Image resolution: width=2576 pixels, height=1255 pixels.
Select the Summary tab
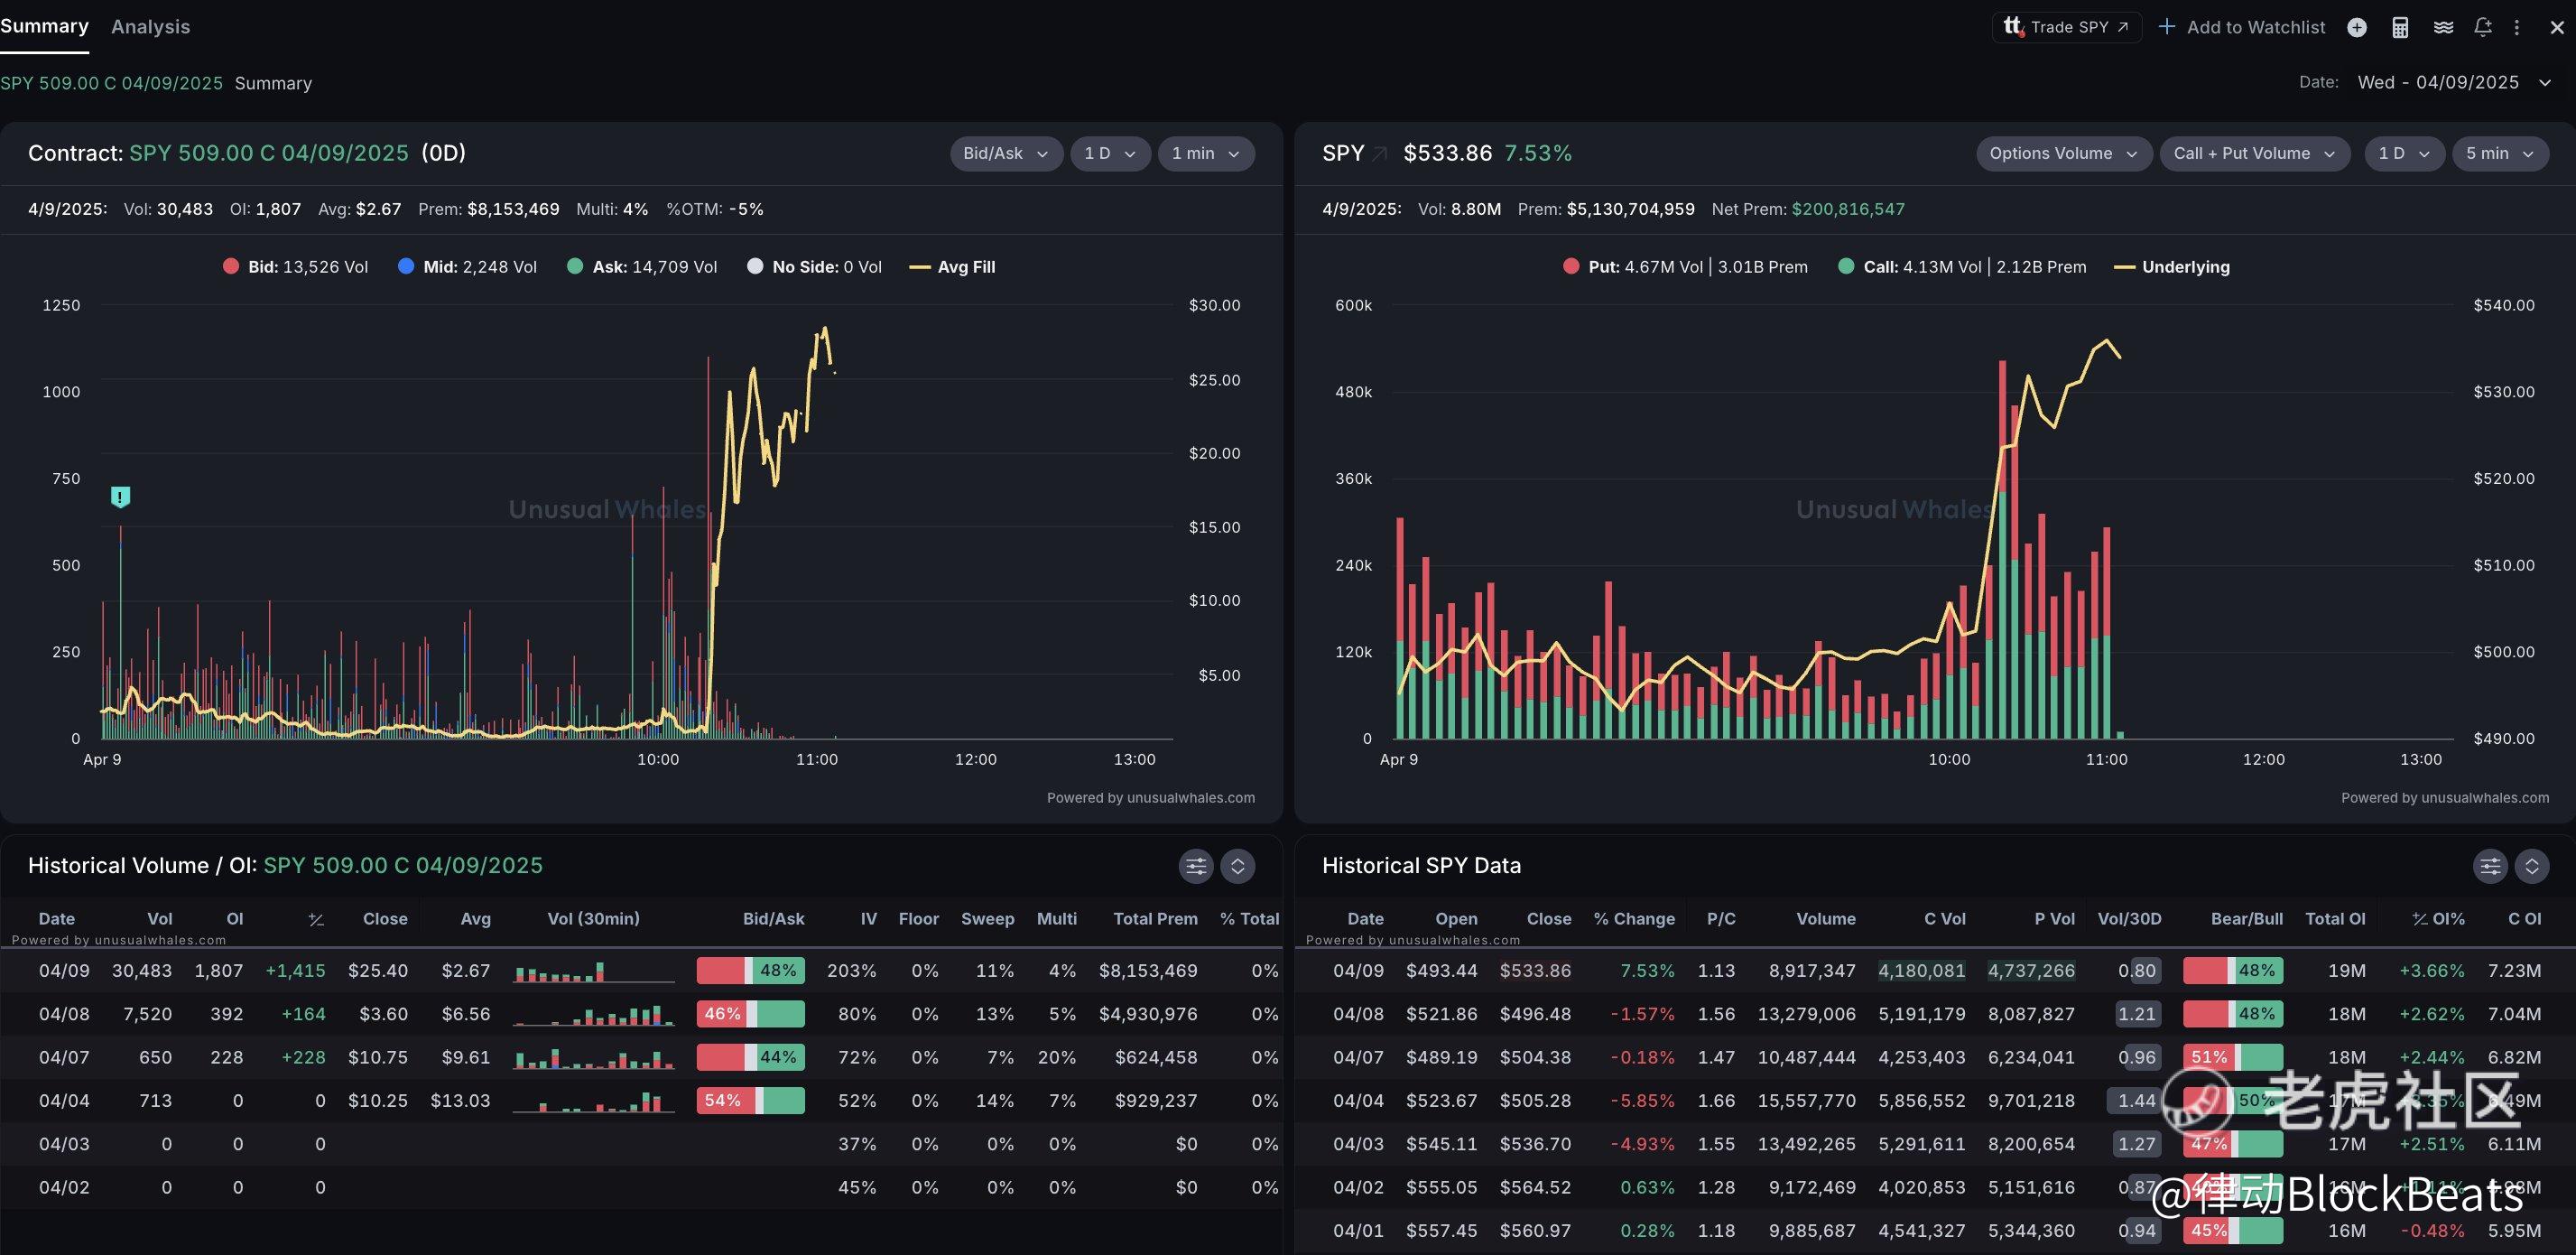point(44,26)
